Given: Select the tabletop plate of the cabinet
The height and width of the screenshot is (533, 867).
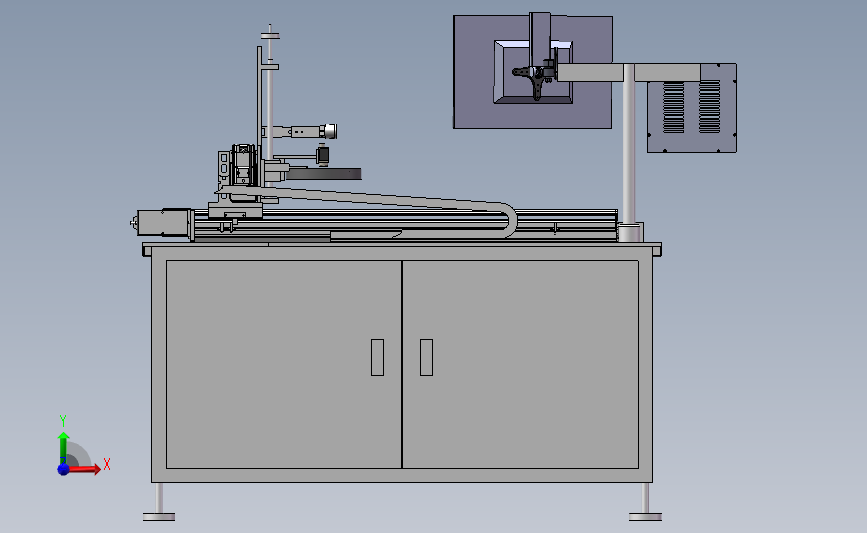Looking at the screenshot, I should pyautogui.click(x=402, y=245).
